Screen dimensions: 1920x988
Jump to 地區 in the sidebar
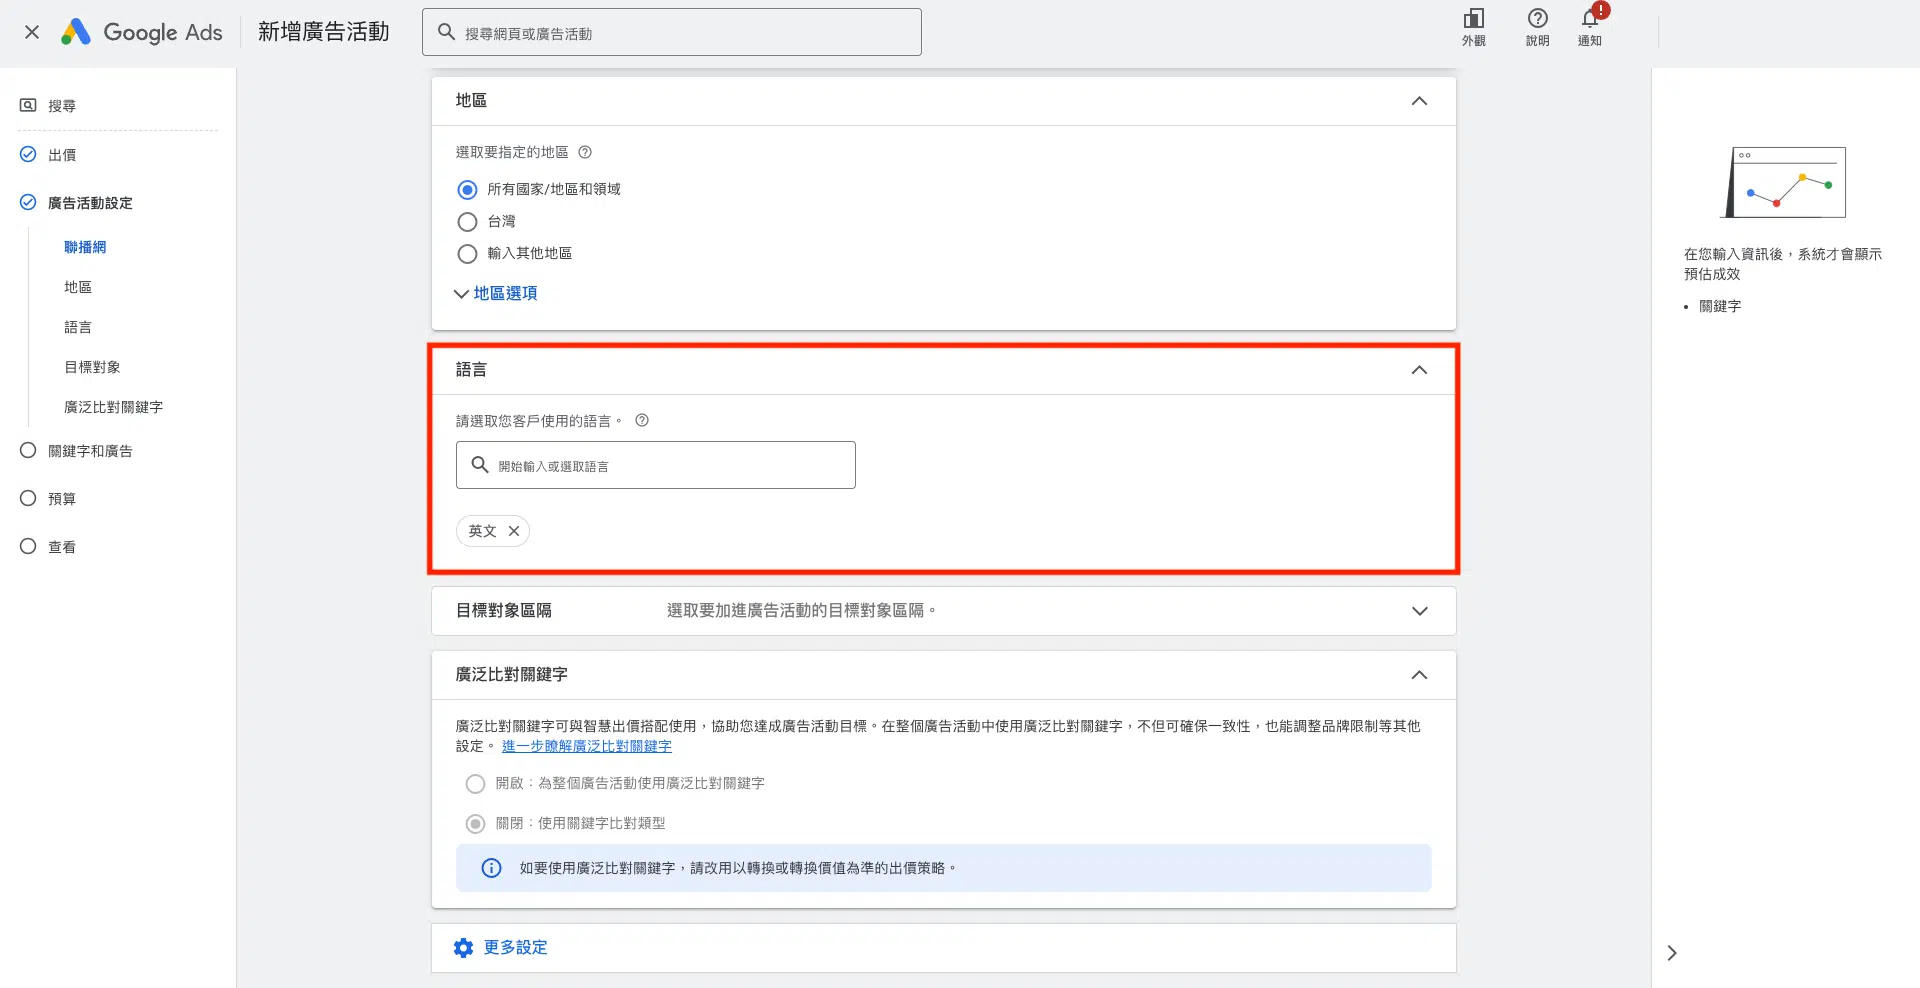pos(78,287)
